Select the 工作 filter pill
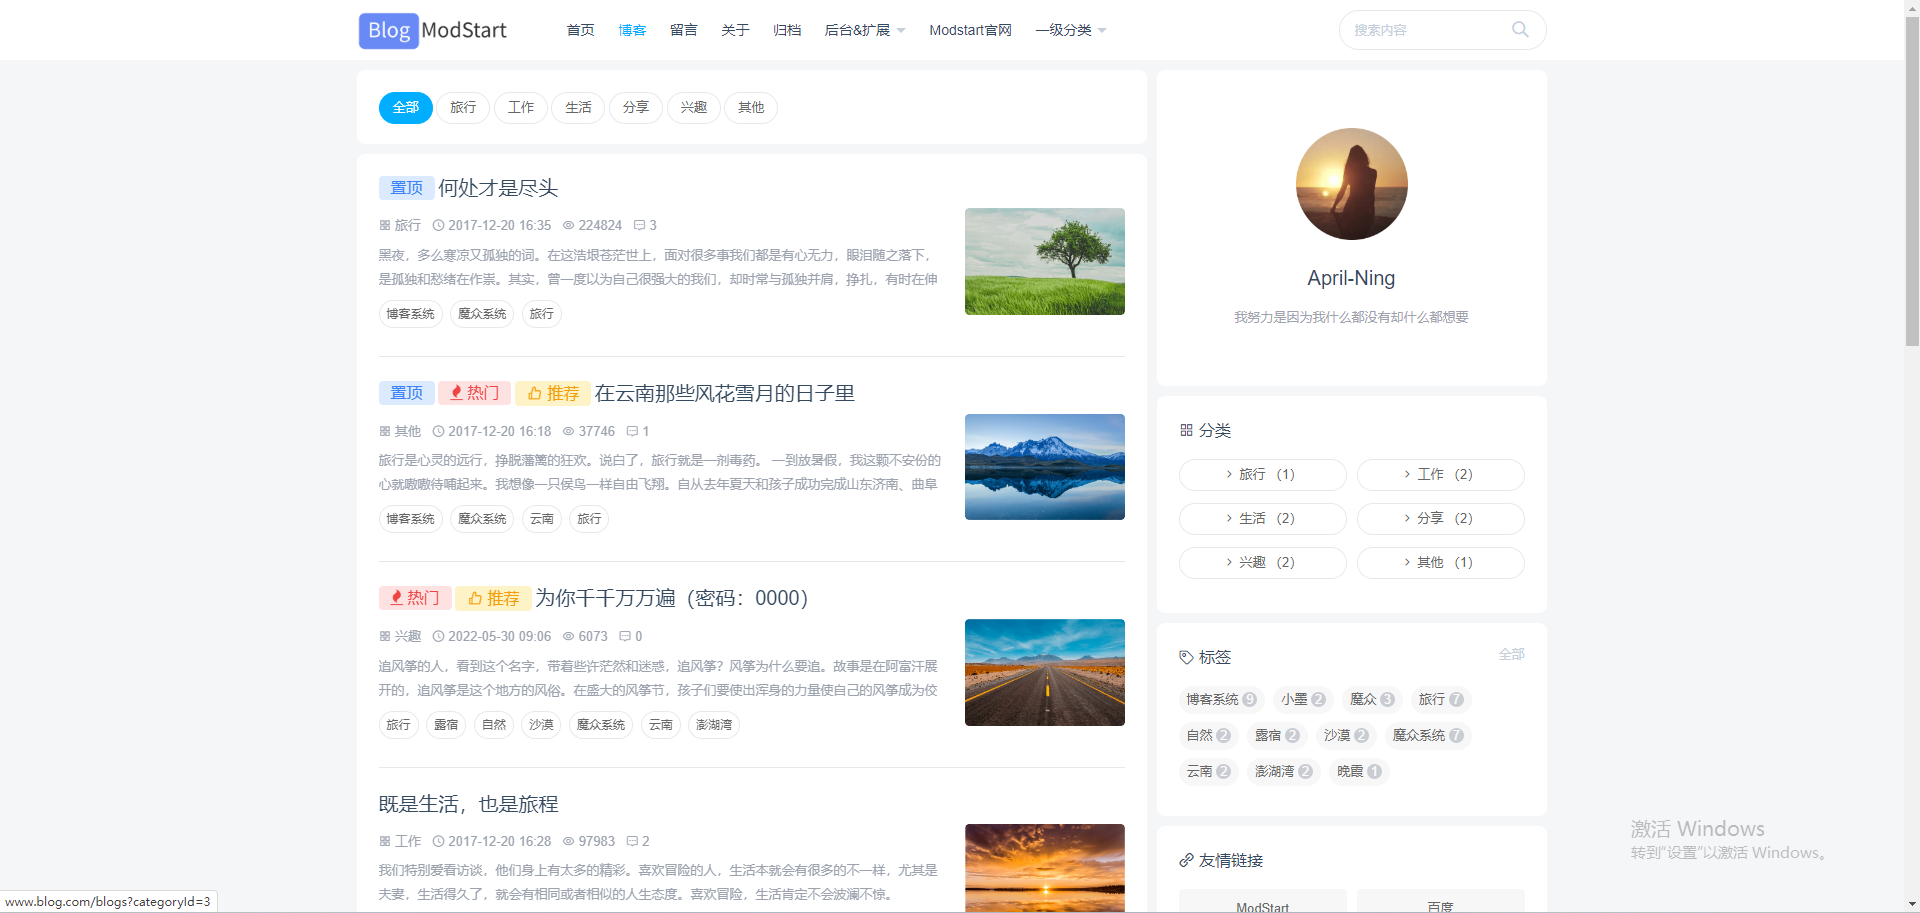This screenshot has height=913, width=1920. (521, 107)
